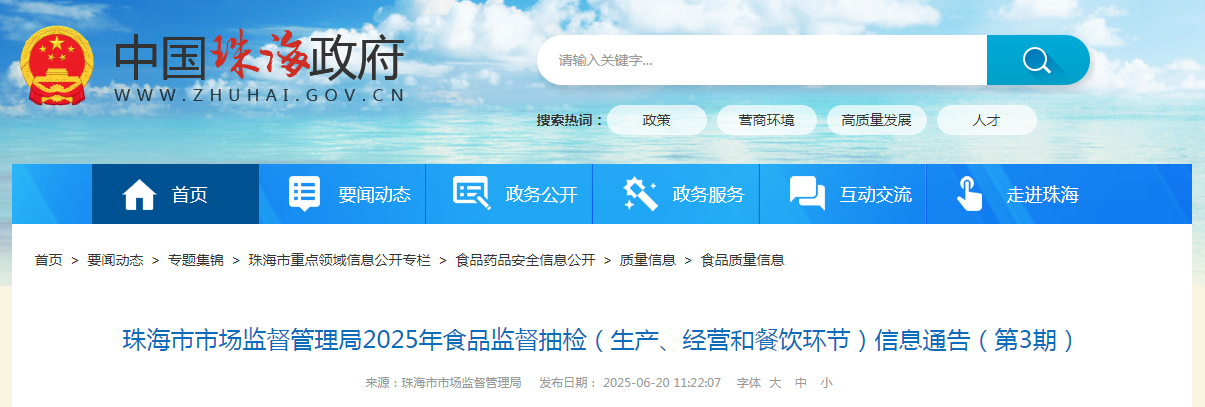This screenshot has width=1205, height=407.
Task: Select the 政策 hot search tag
Action: coord(657,120)
